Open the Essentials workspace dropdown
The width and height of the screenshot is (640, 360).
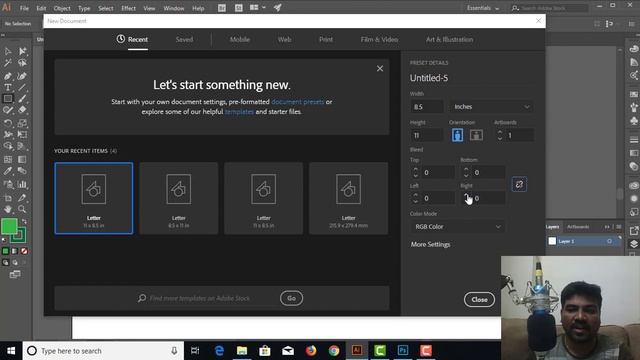[x=483, y=8]
